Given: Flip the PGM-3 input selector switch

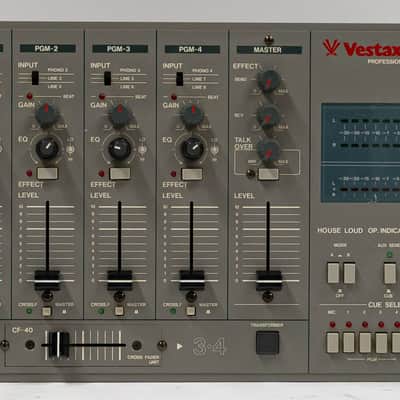Looking at the screenshot, I should click(x=107, y=78).
